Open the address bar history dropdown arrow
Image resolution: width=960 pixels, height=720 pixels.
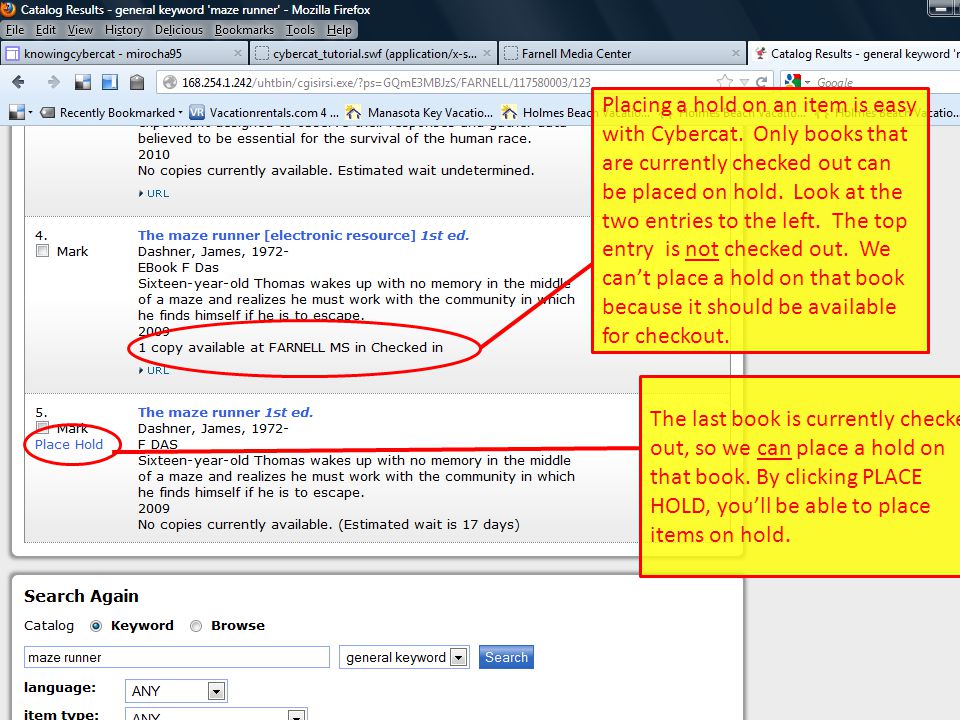[744, 82]
